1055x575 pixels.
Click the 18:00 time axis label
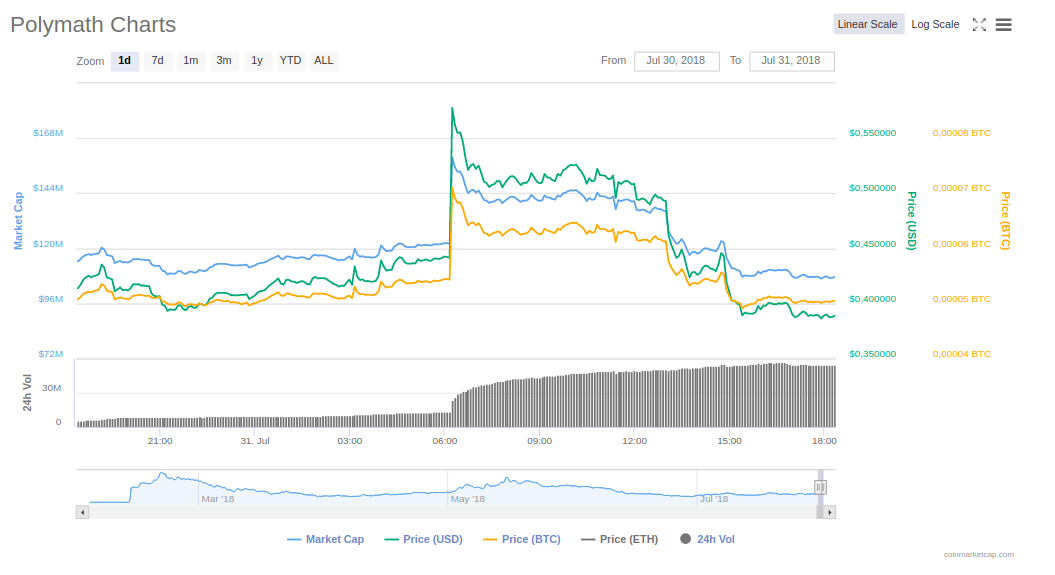pos(824,441)
